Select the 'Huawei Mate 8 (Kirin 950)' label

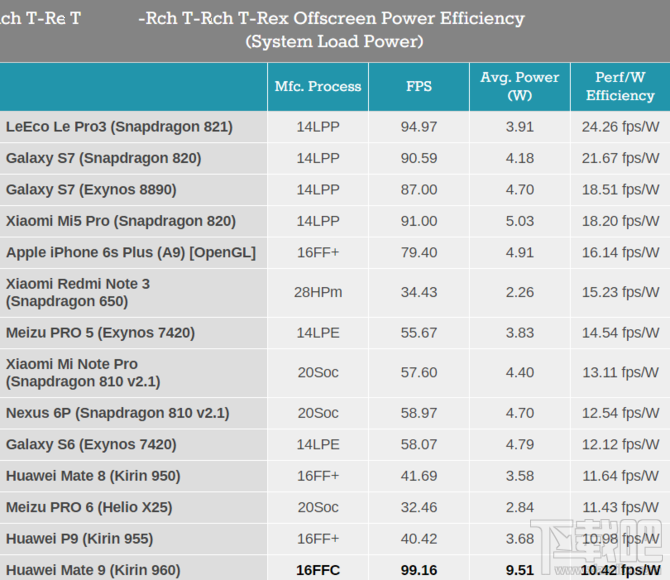click(x=93, y=476)
